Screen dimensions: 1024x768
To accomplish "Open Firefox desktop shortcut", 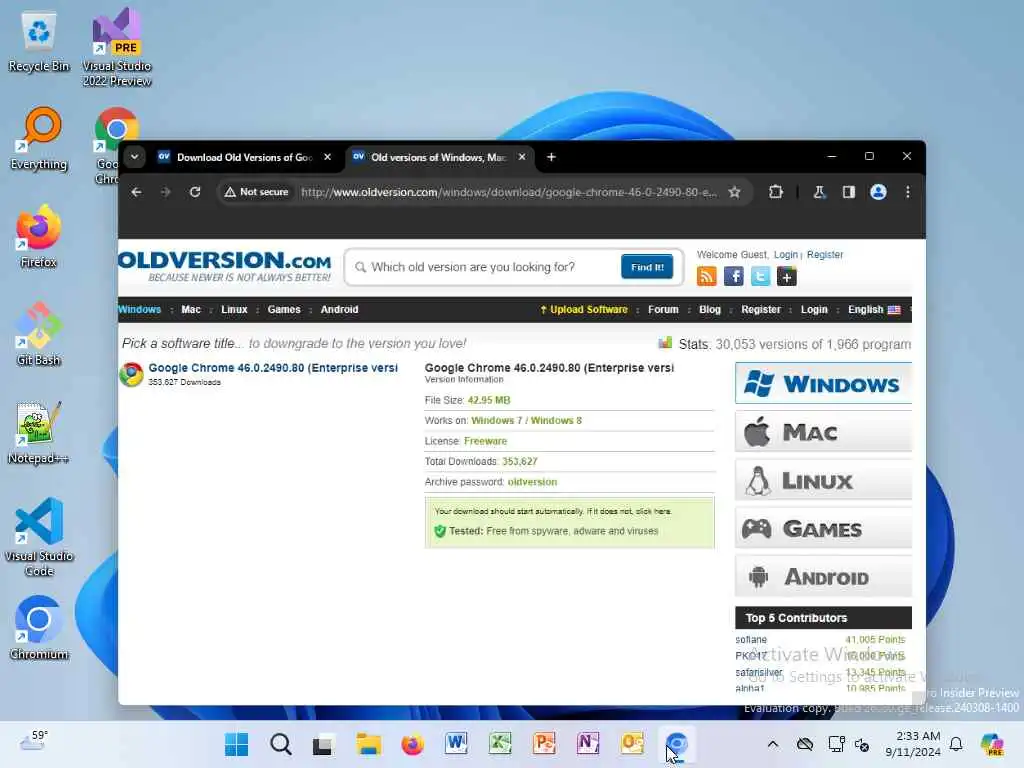I will point(39,236).
